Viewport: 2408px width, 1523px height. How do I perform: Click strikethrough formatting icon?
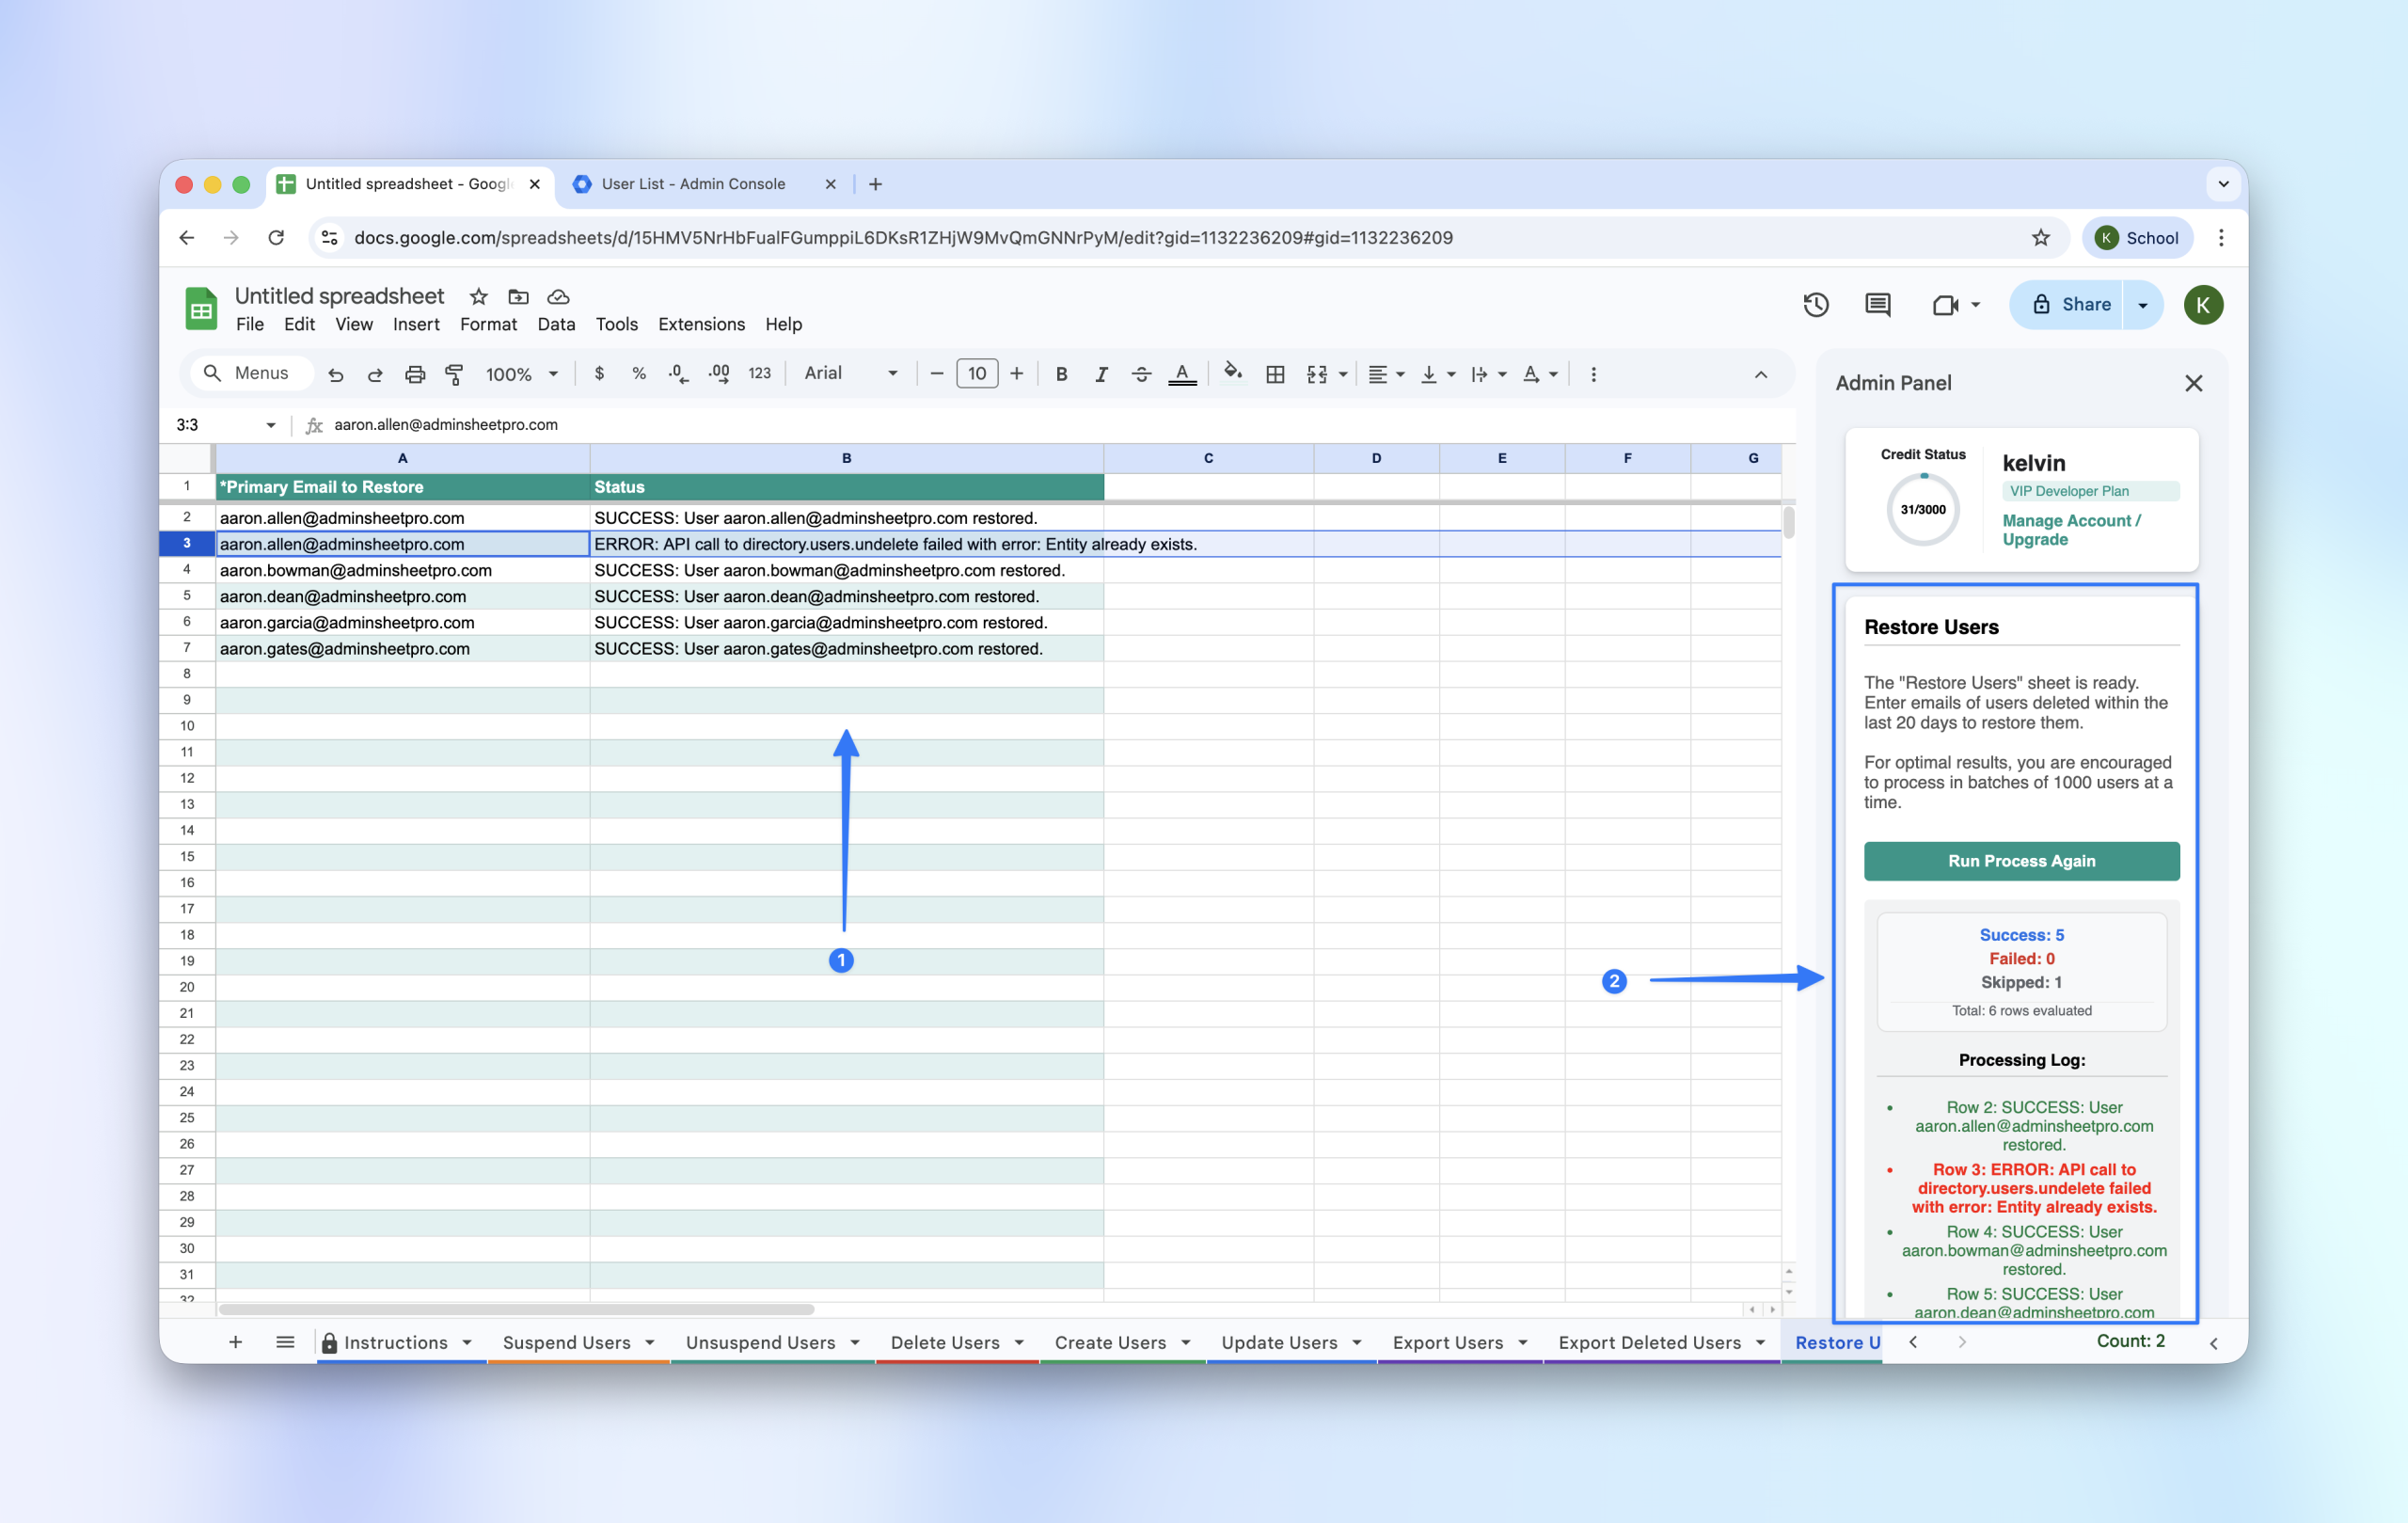click(1141, 374)
